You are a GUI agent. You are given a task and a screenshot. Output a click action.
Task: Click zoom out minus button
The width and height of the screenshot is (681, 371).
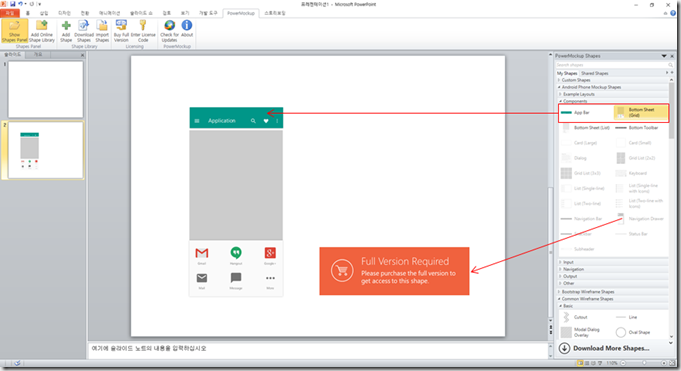[623, 363]
